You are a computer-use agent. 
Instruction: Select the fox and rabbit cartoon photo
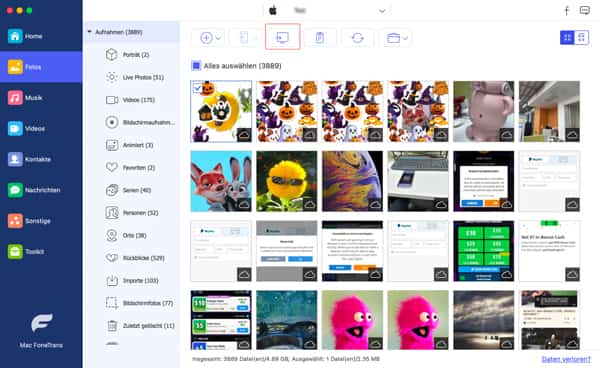tap(221, 181)
